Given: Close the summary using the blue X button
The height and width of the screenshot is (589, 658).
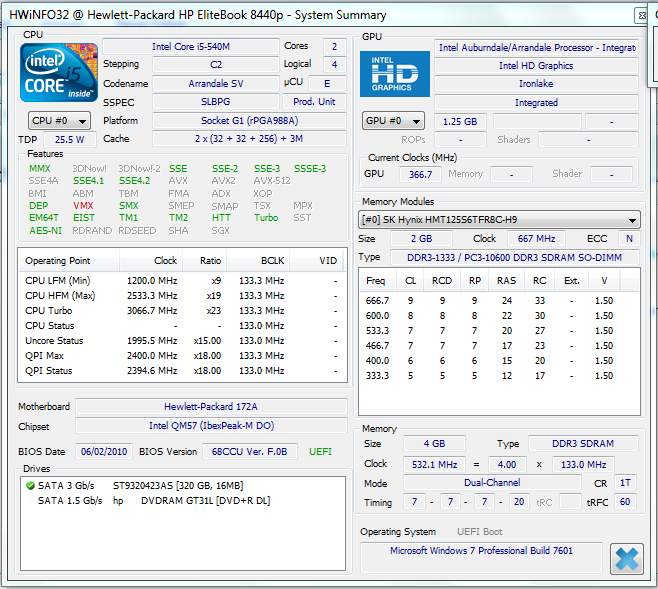Looking at the screenshot, I should point(627,559).
